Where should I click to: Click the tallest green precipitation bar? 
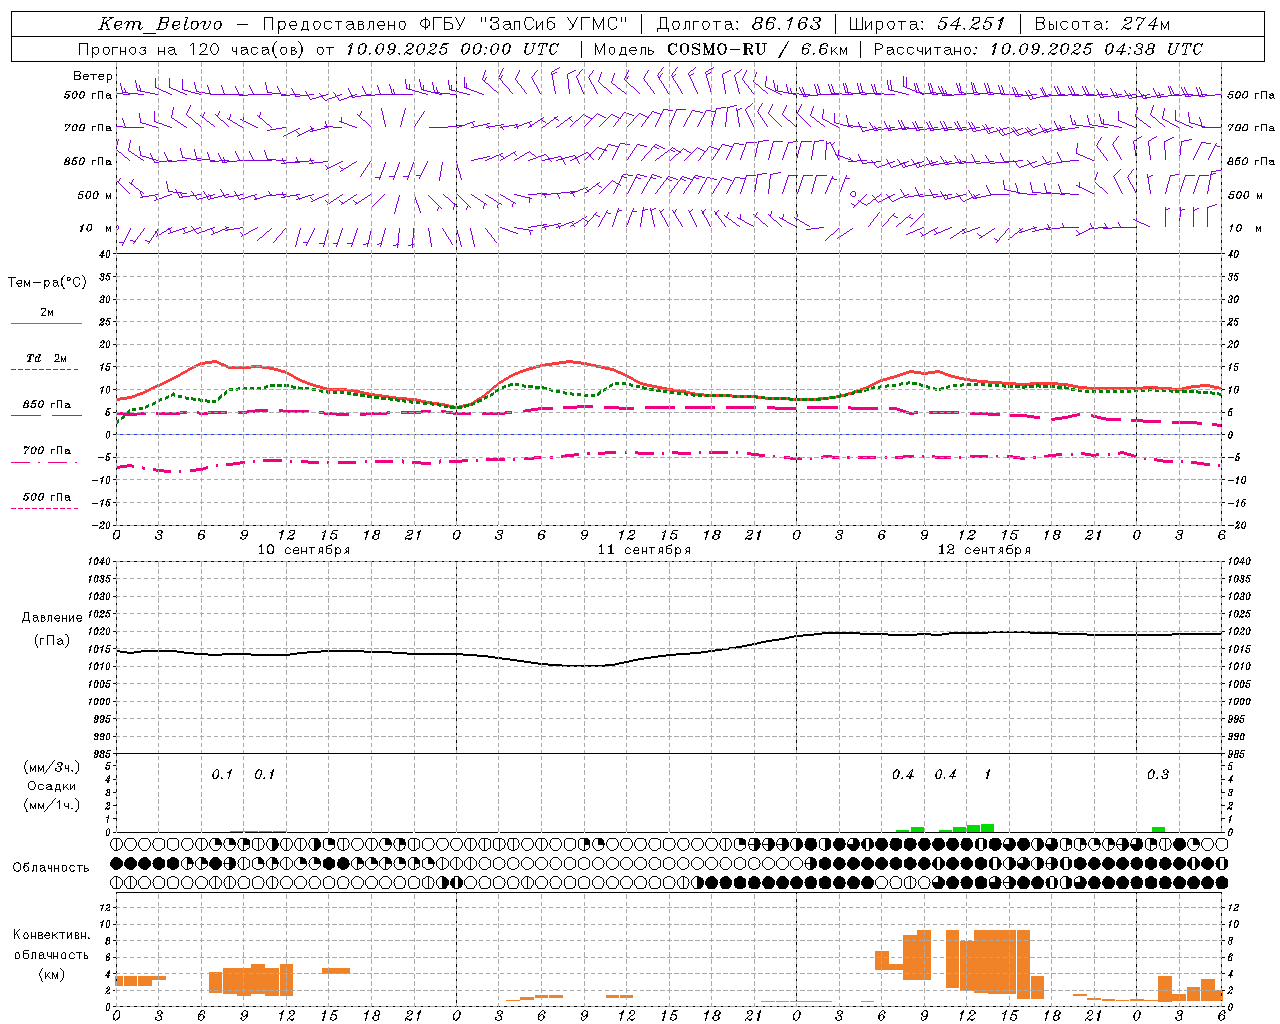coord(987,828)
